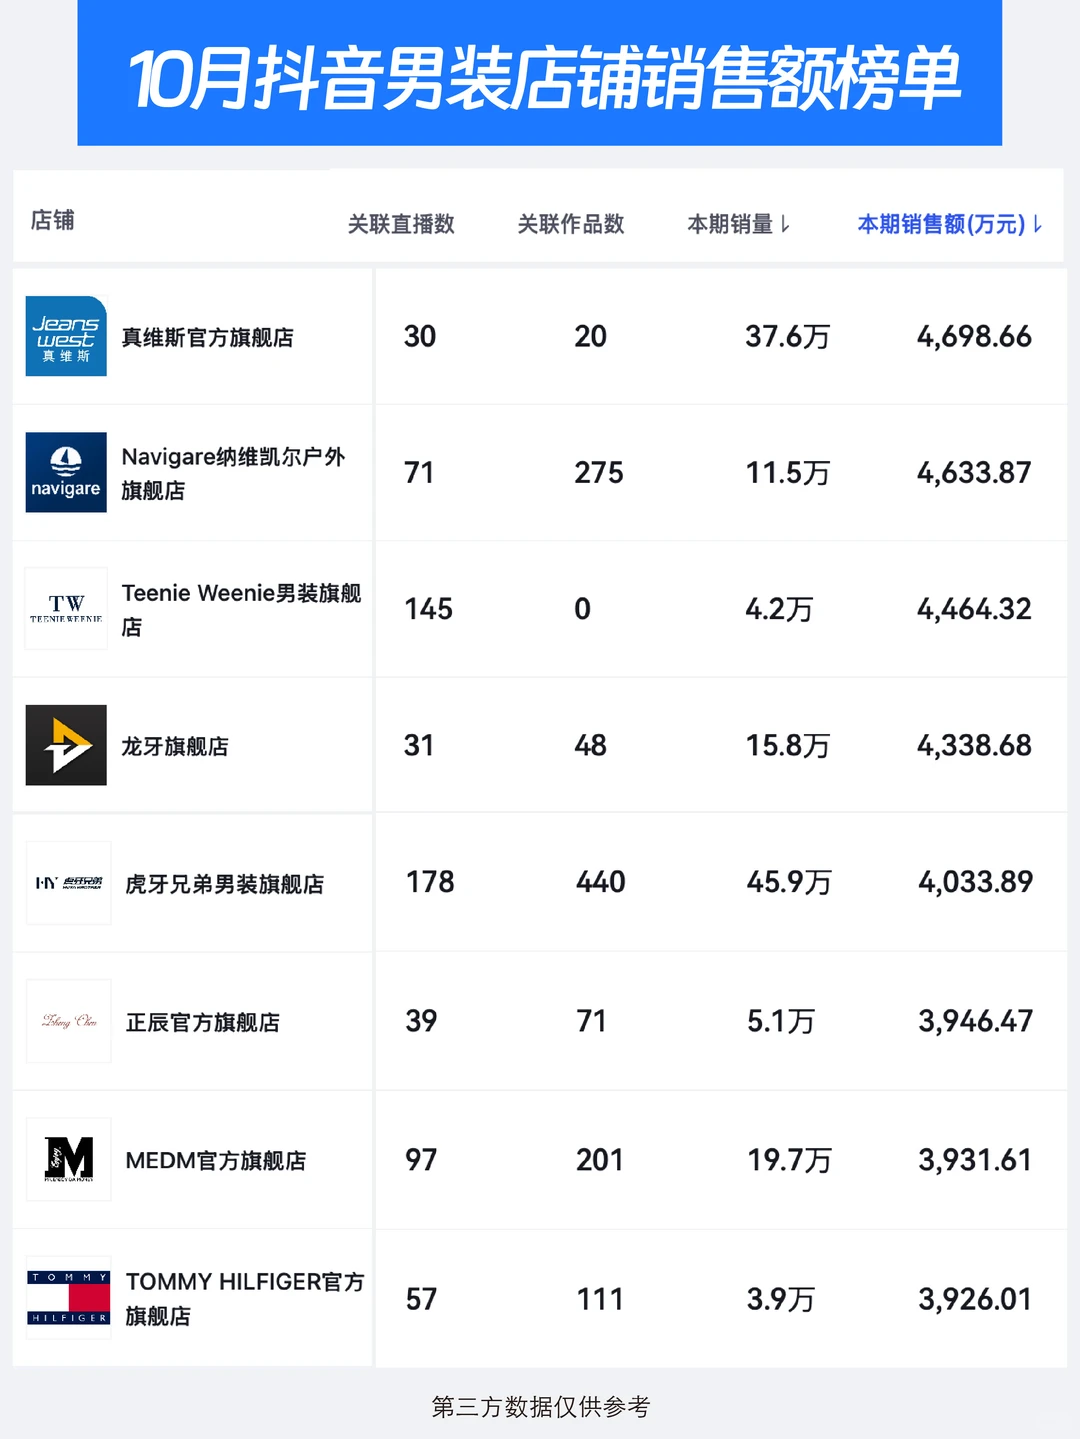Click the 关联直播数 column header
The width and height of the screenshot is (1080, 1439).
pyautogui.click(x=401, y=224)
